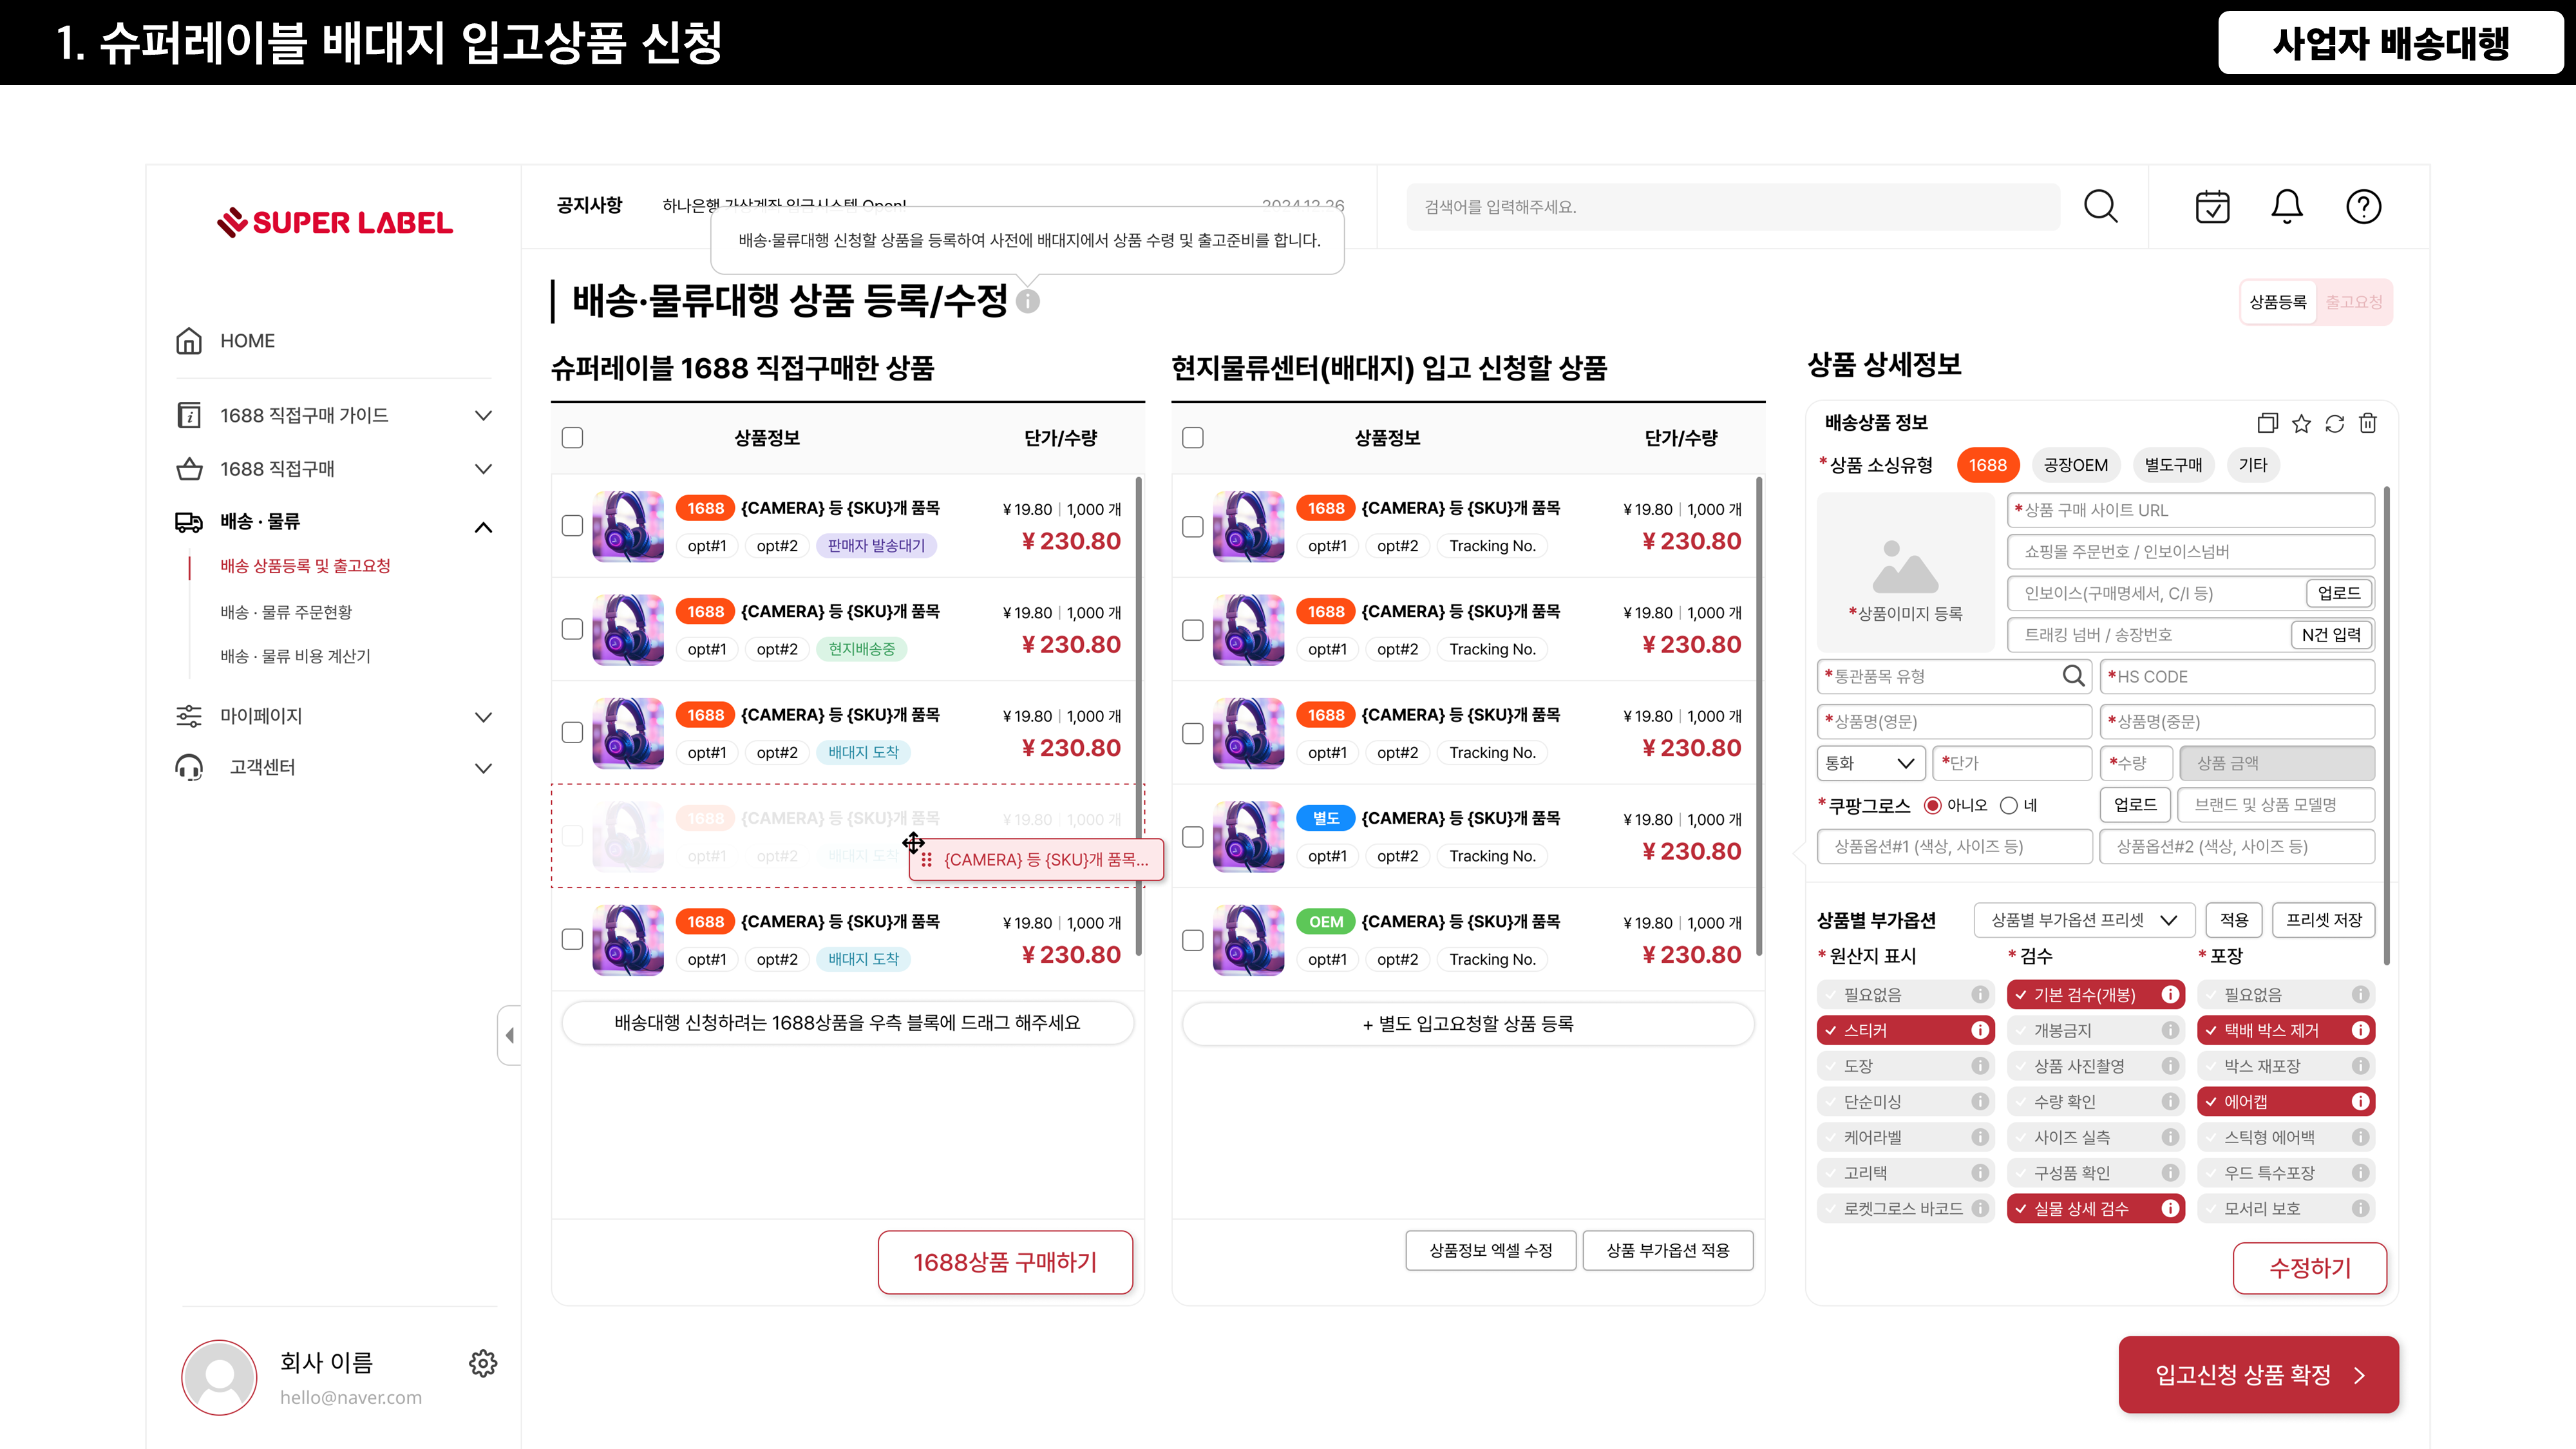Click the info icon on 스티커 option
2576x1449 pixels.
tap(1979, 1030)
